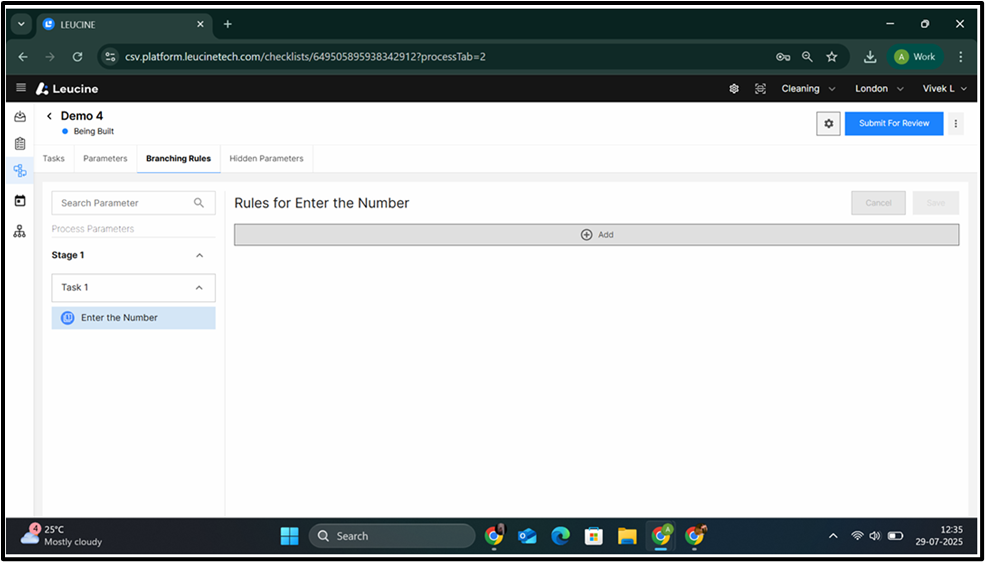
Task: Click the calendar icon in left sidebar
Action: click(x=20, y=201)
